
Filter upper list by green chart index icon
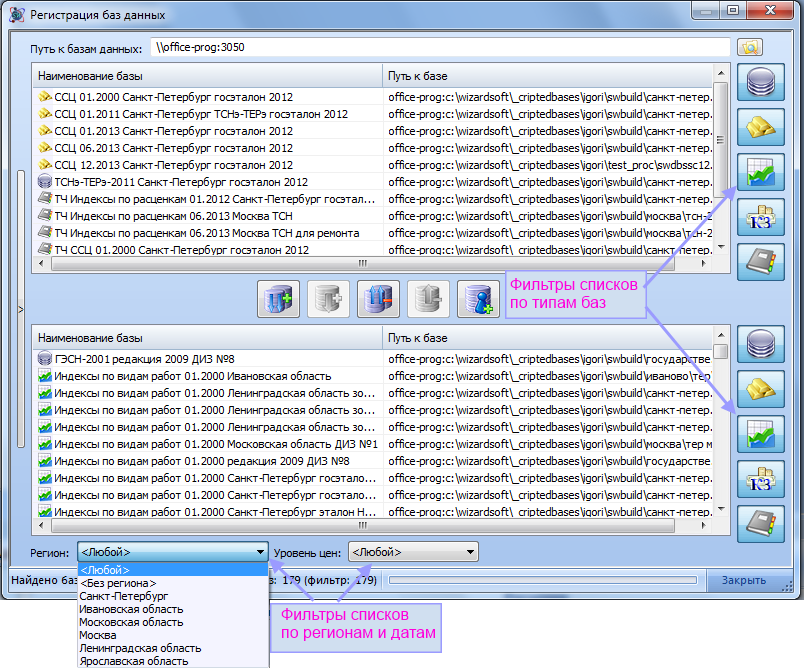point(761,172)
